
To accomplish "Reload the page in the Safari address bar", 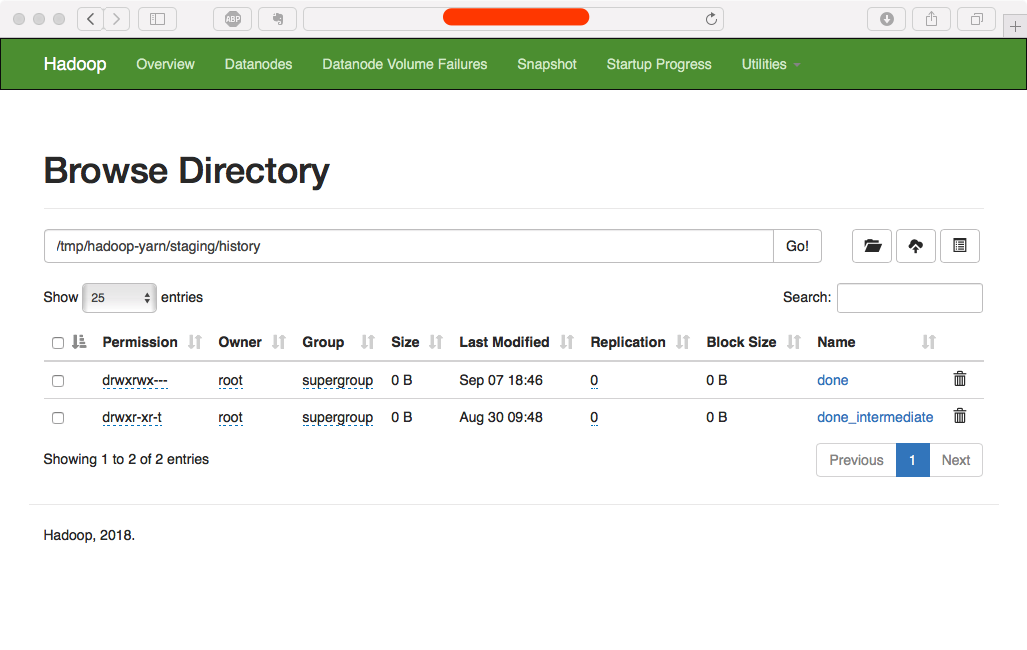I will pyautogui.click(x=711, y=19).
